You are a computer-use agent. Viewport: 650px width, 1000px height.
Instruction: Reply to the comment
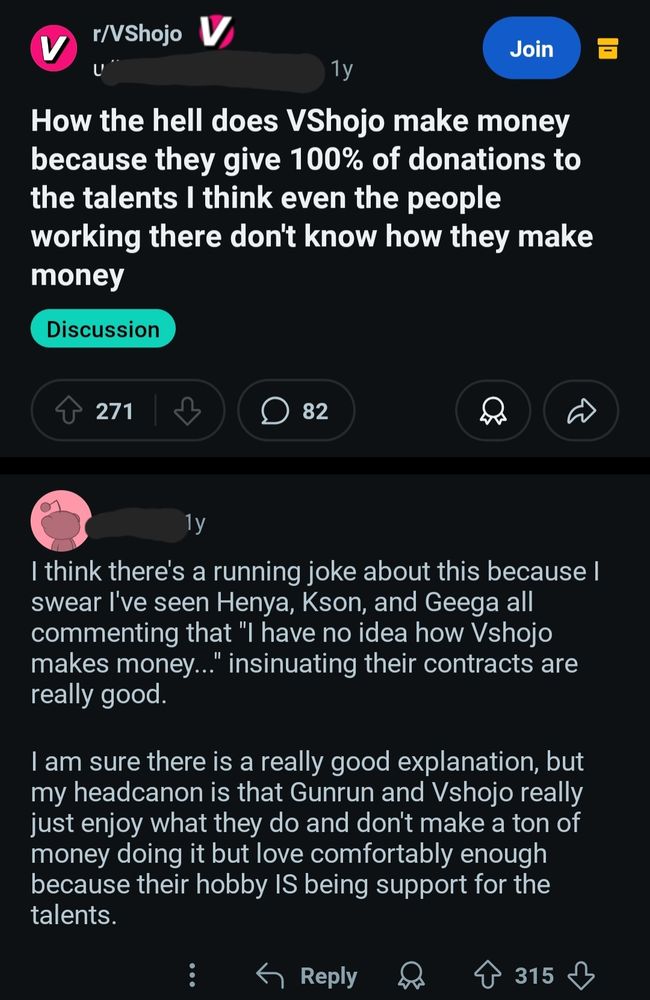[x=322, y=976]
